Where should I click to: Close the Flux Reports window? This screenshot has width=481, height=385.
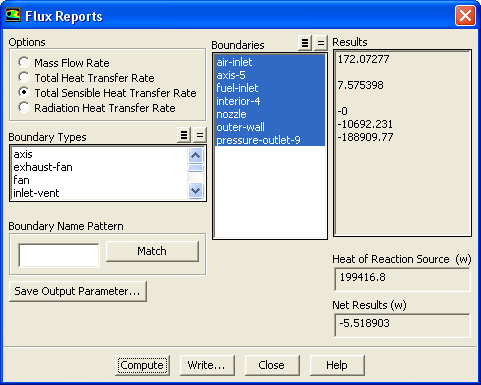[x=465, y=16]
